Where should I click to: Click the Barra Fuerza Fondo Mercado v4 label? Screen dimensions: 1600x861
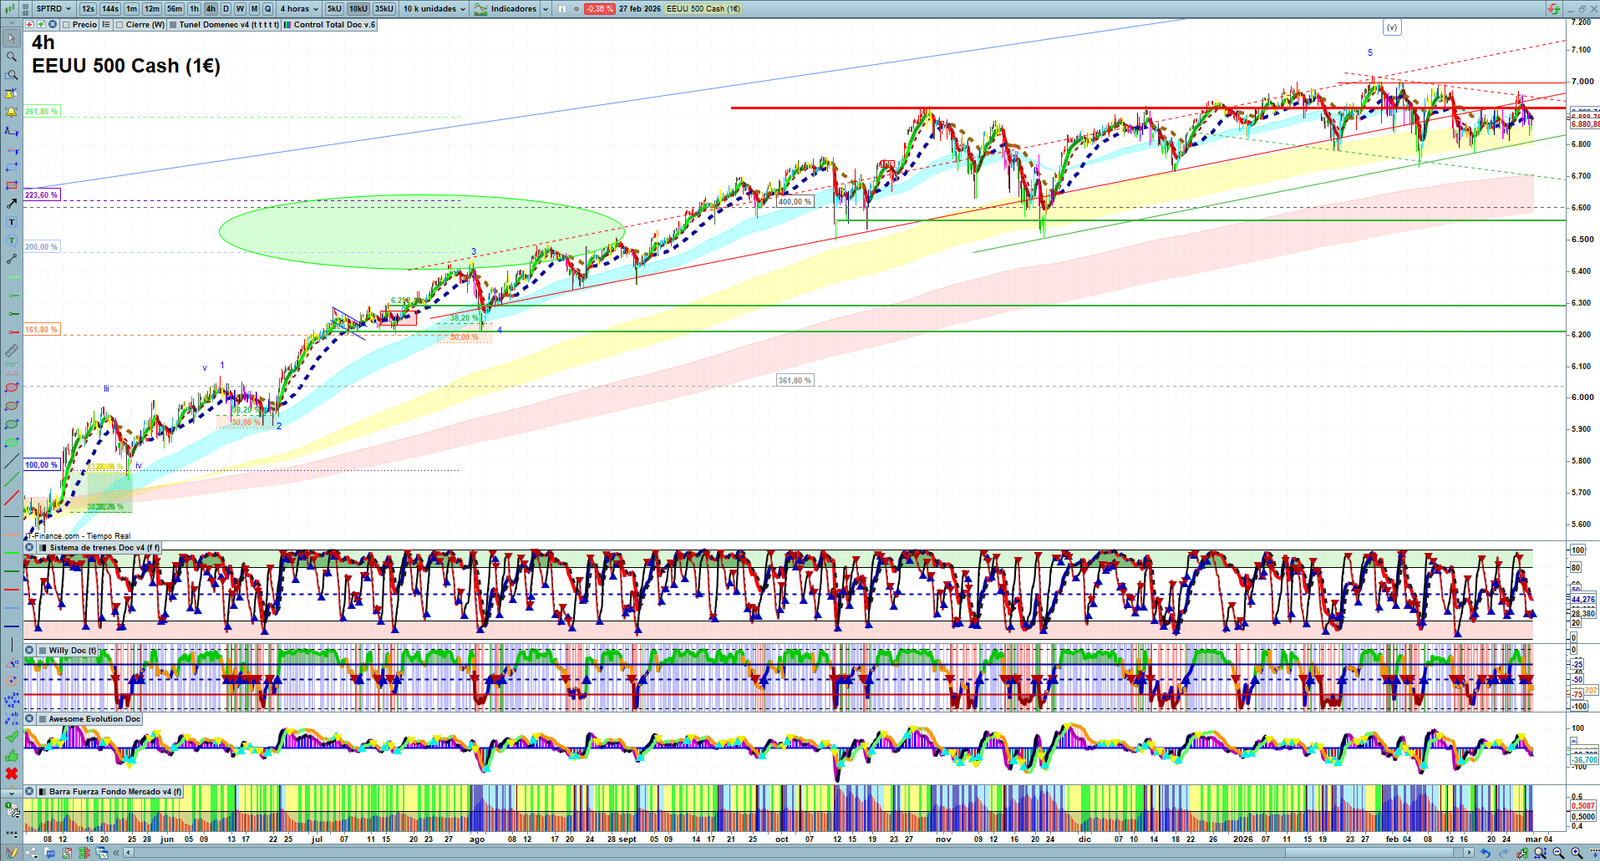coord(115,792)
